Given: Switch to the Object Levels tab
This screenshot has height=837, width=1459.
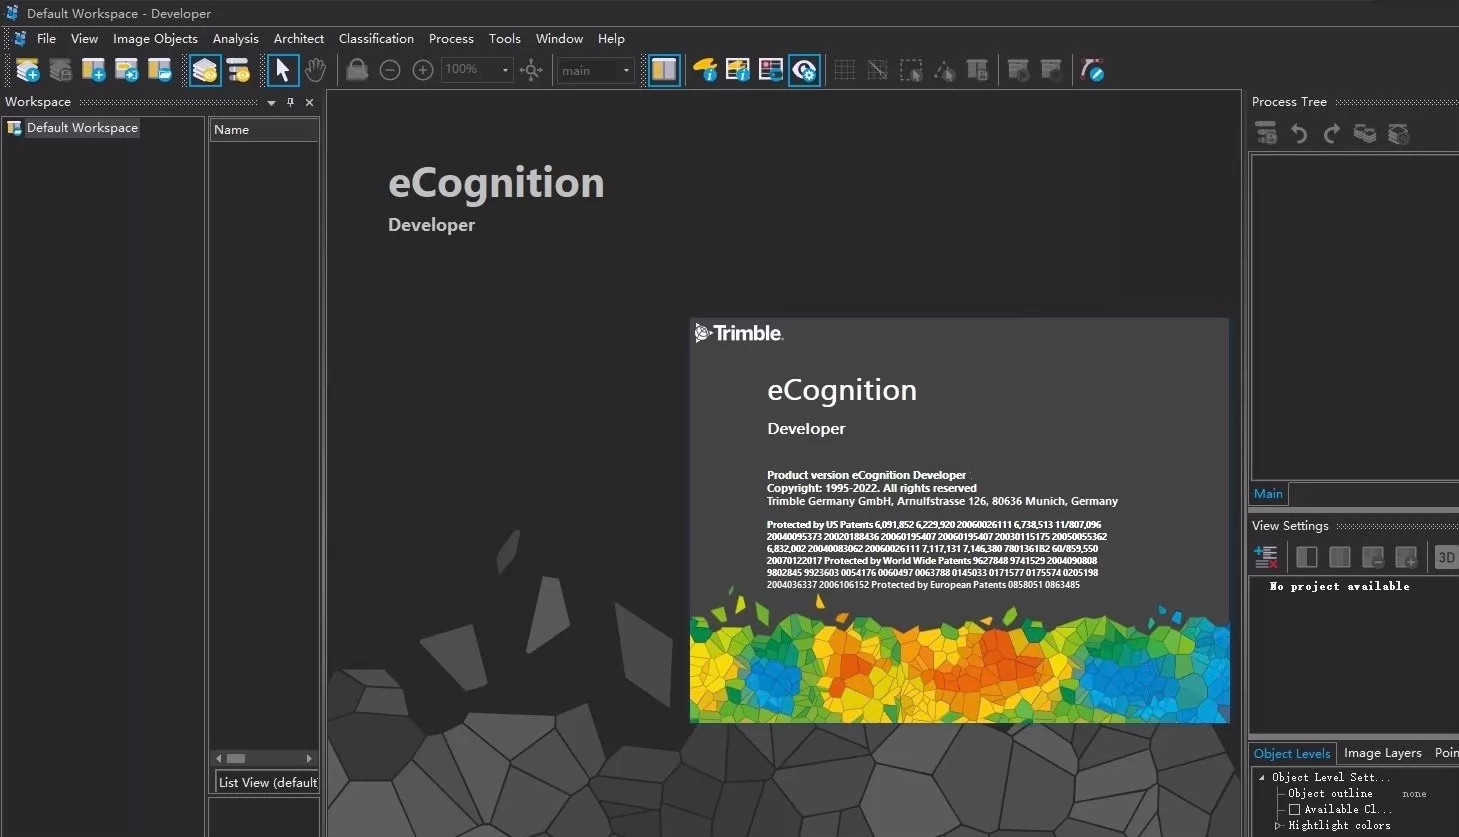Looking at the screenshot, I should 1292,753.
